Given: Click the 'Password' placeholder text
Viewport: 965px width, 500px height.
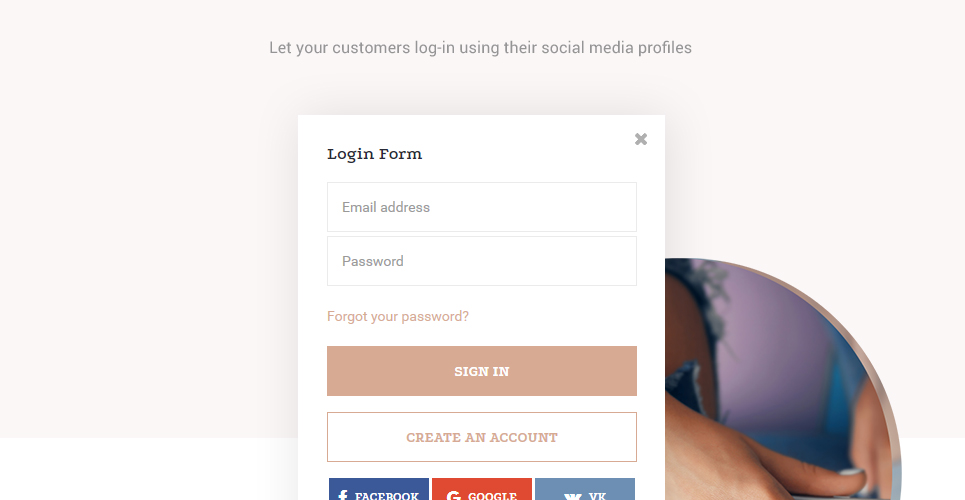Looking at the screenshot, I should (373, 261).
